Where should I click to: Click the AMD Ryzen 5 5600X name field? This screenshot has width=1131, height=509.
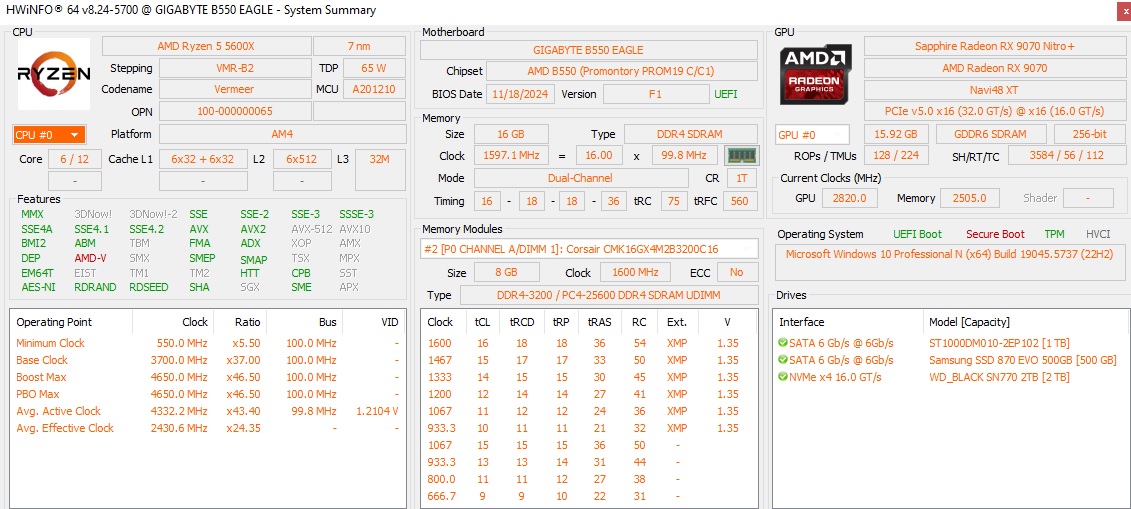pos(206,46)
